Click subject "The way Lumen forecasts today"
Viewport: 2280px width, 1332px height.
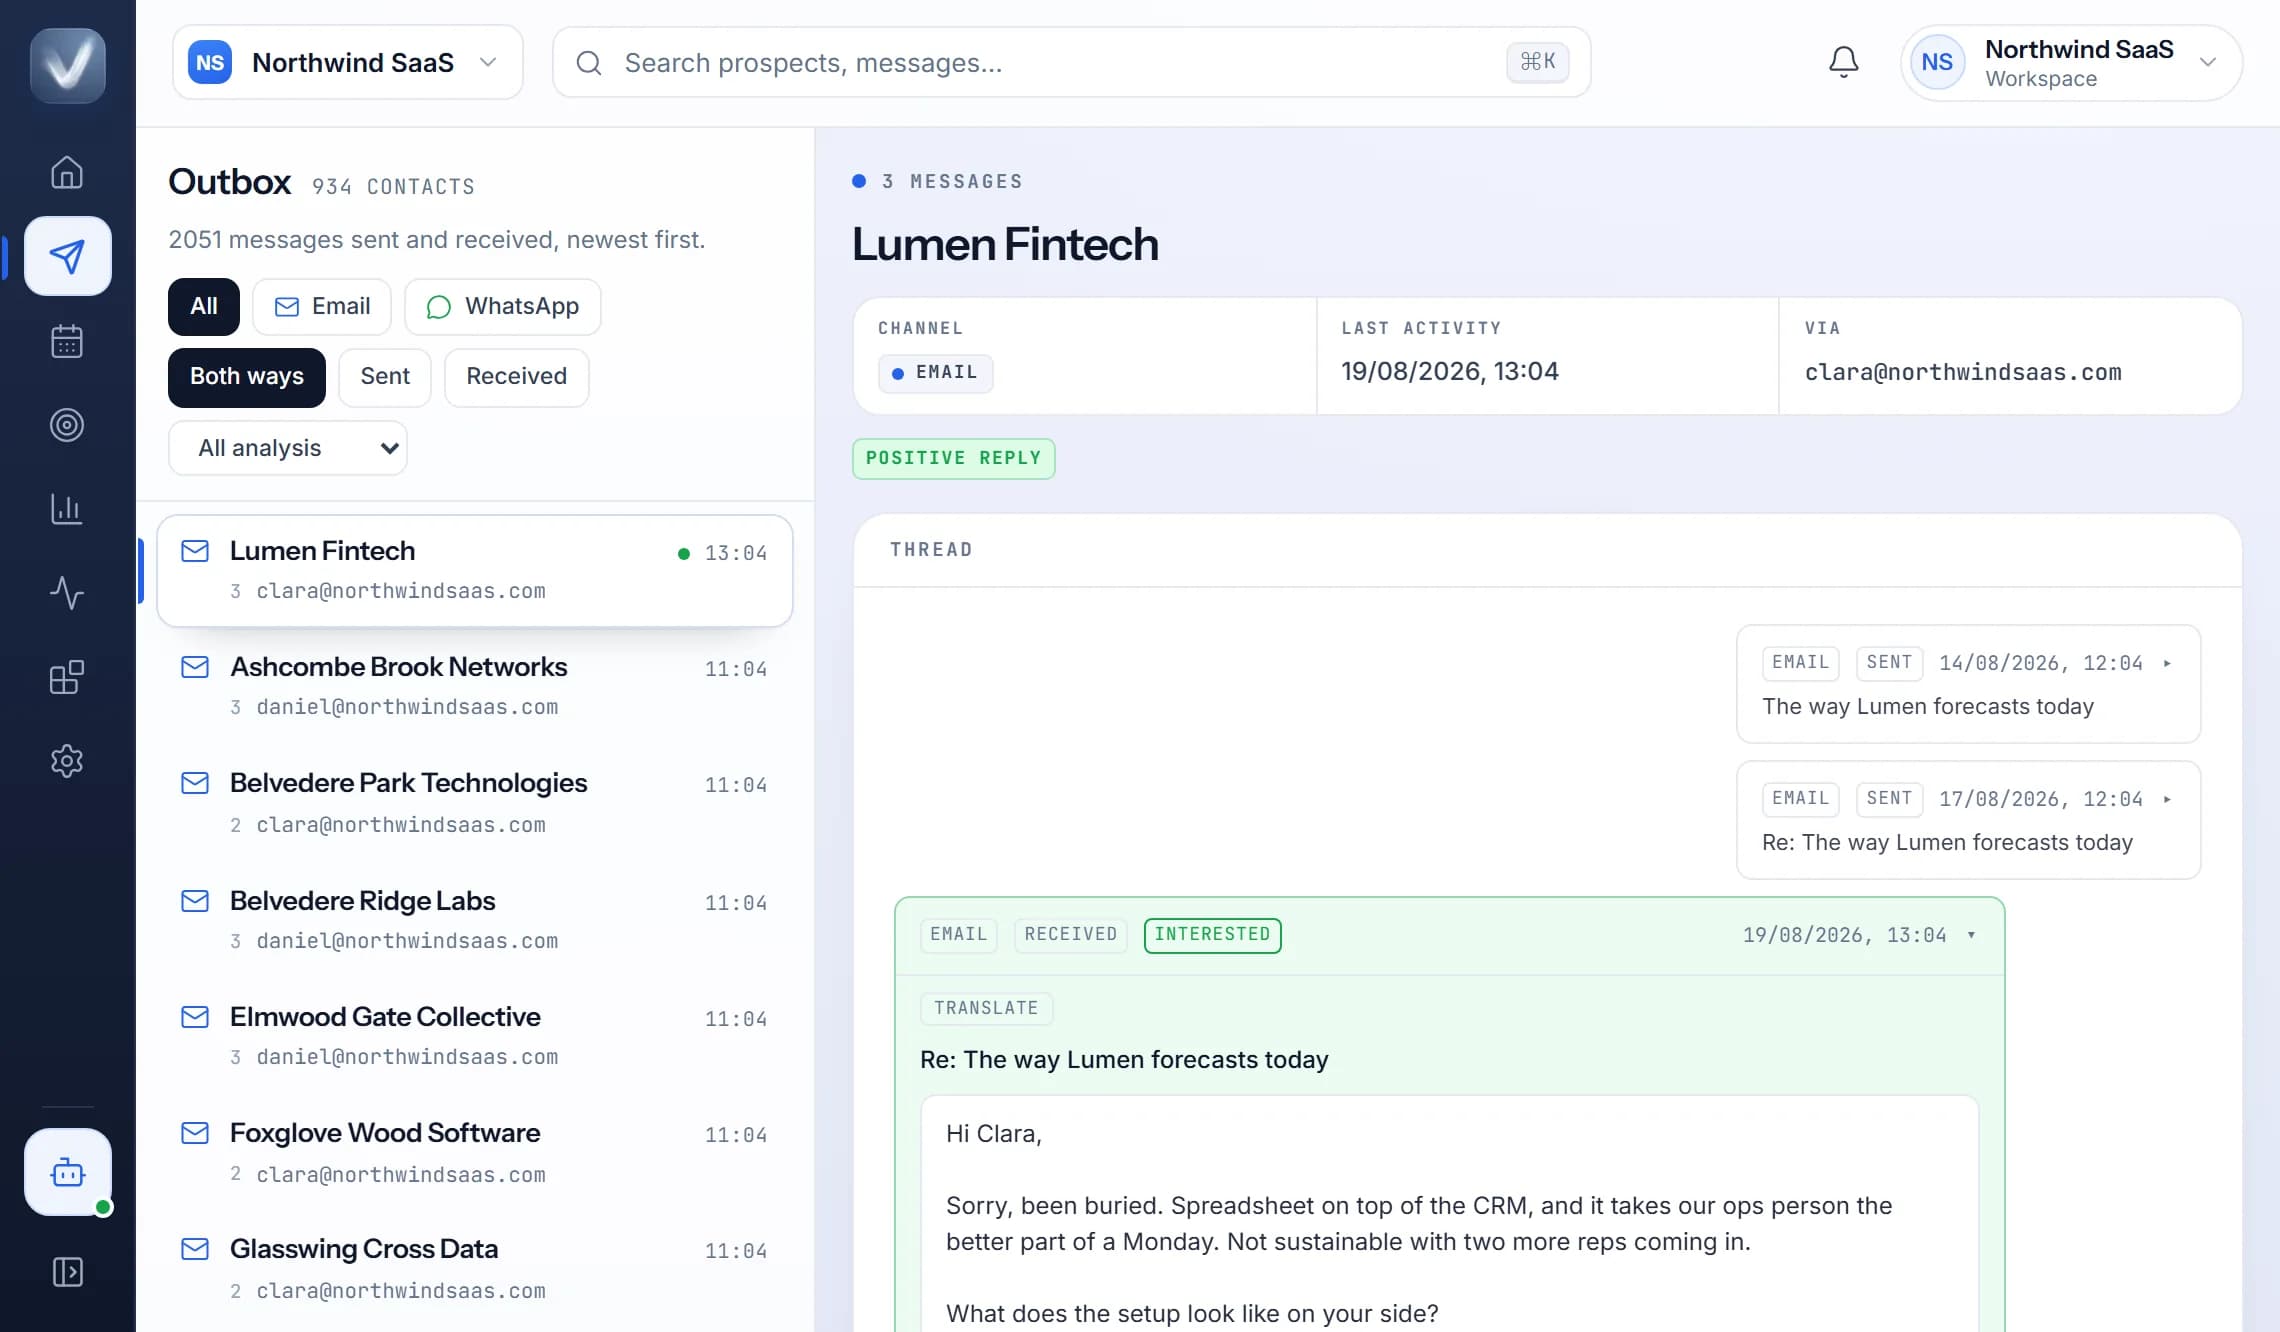tap(1927, 707)
